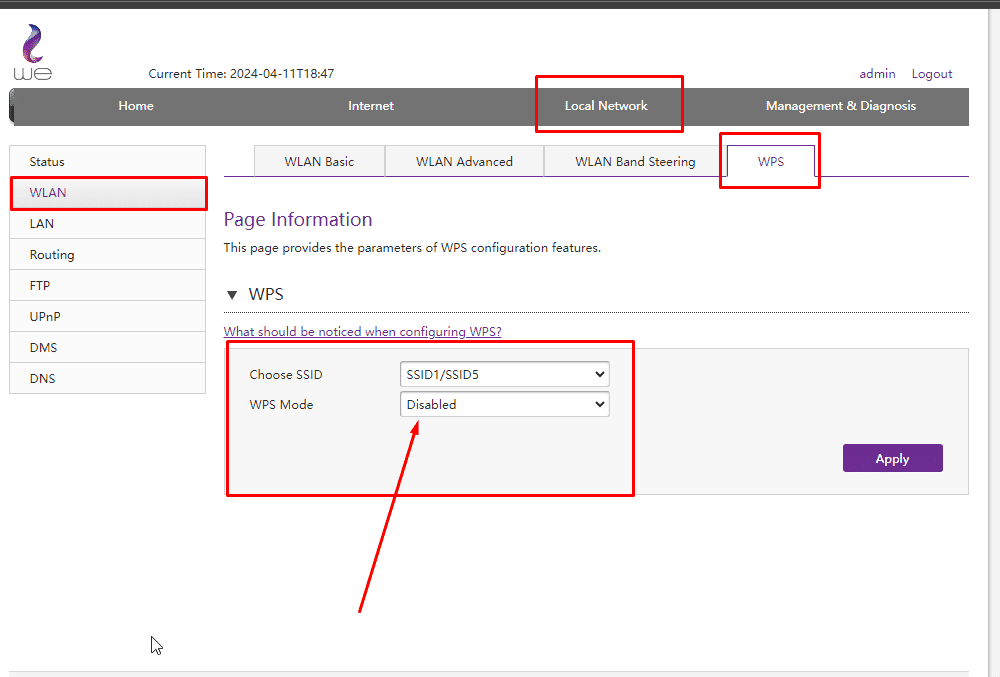Open the Internet menu

coord(371,106)
